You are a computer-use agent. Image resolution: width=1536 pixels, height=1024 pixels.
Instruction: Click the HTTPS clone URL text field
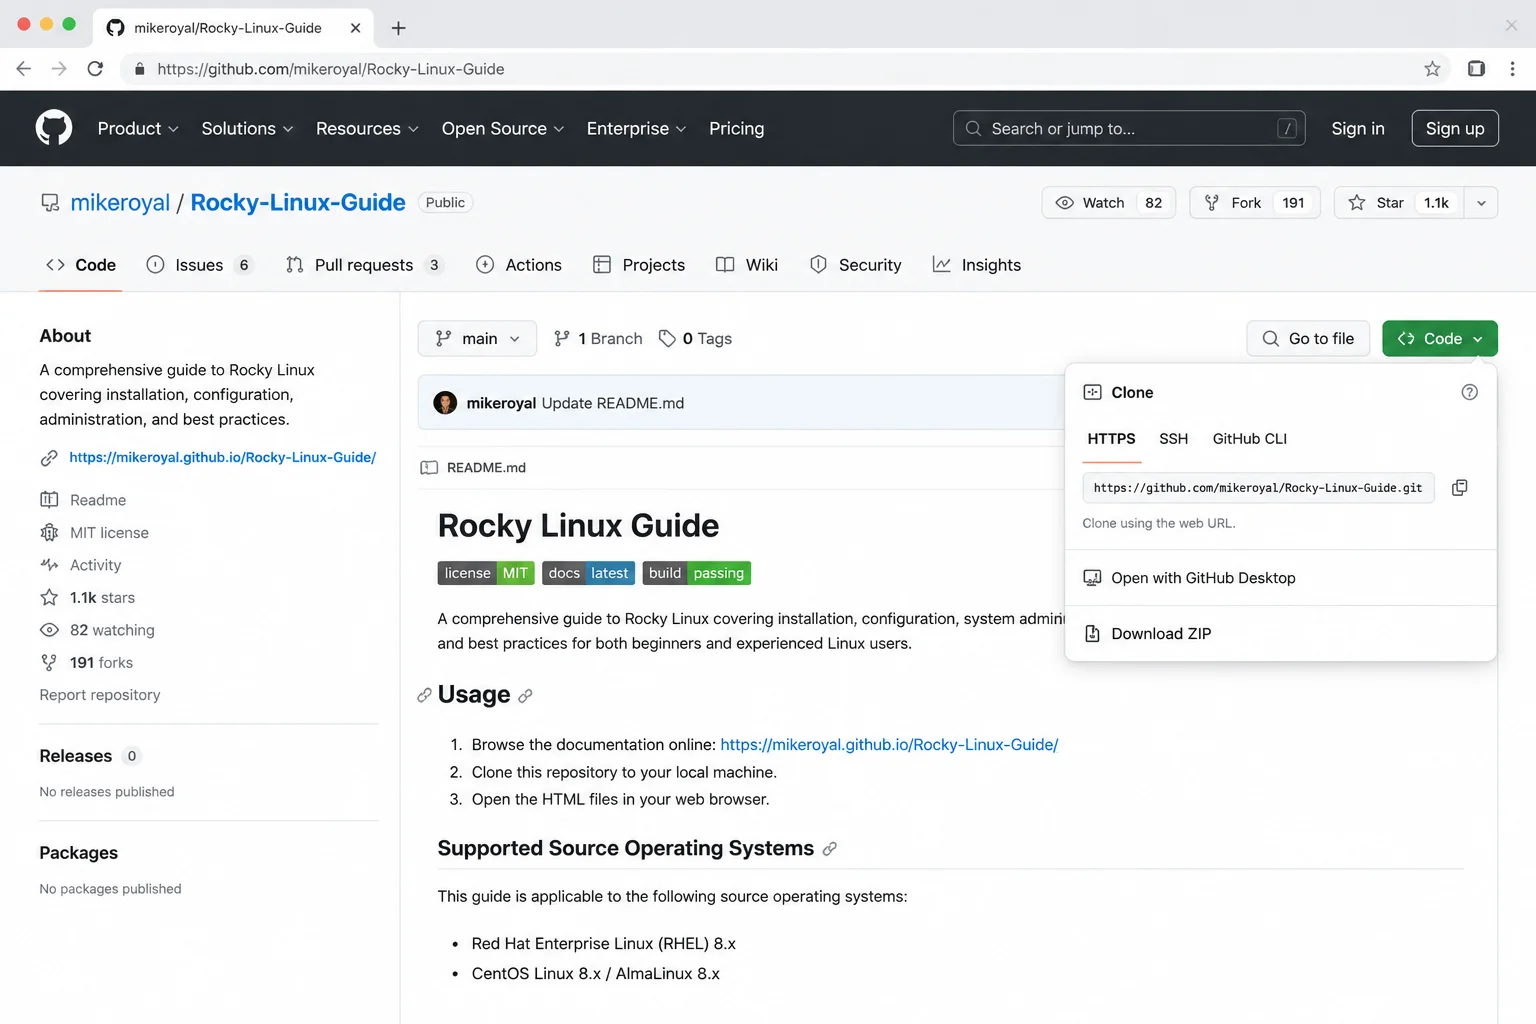tap(1258, 488)
